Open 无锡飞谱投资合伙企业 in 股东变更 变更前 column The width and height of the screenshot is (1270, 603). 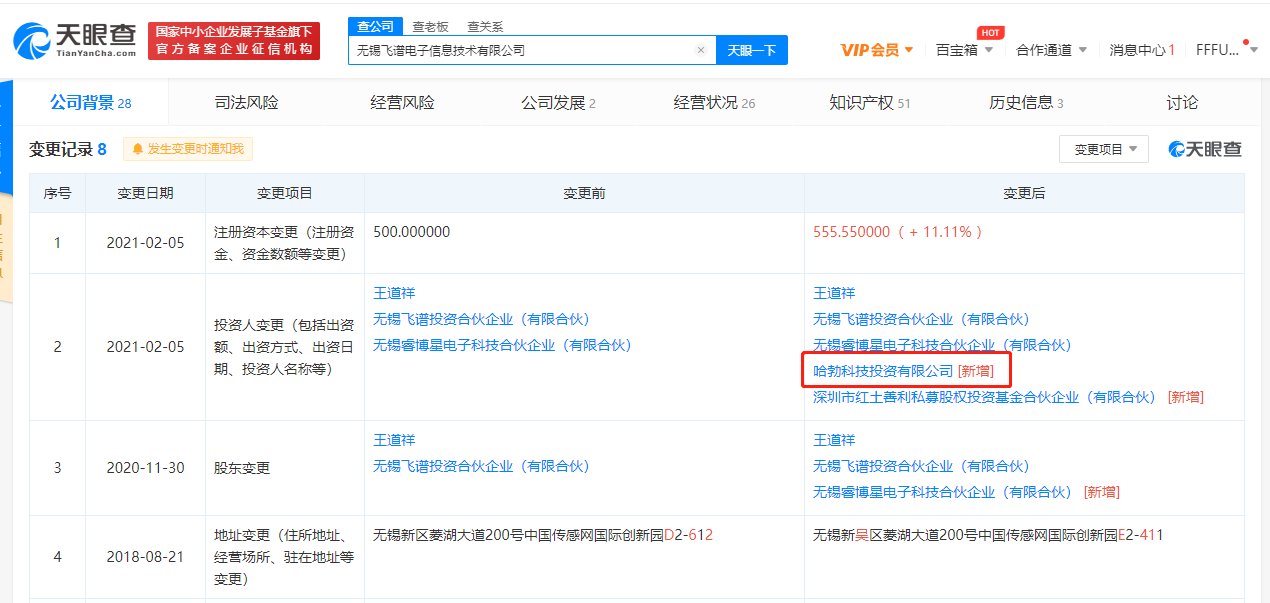click(x=481, y=466)
